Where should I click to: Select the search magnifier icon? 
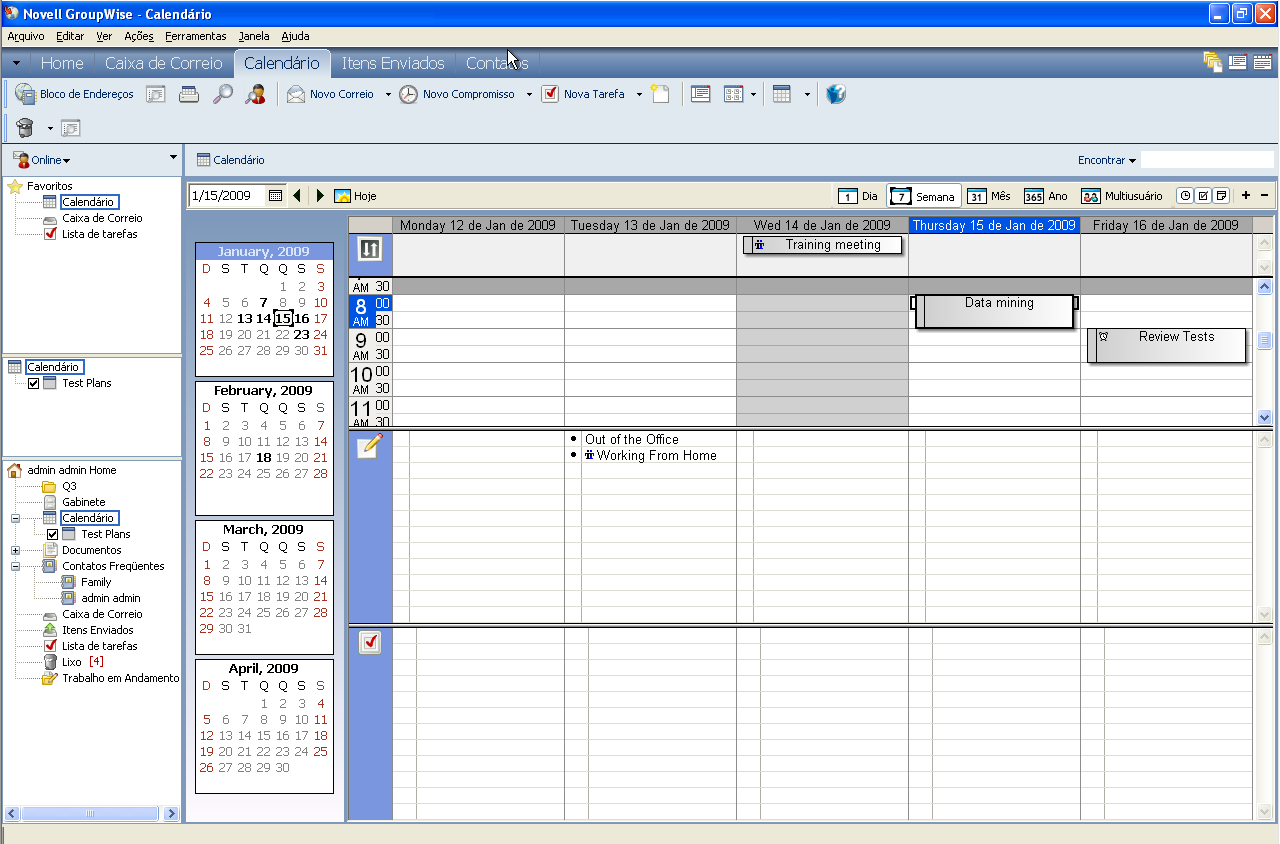[x=222, y=94]
